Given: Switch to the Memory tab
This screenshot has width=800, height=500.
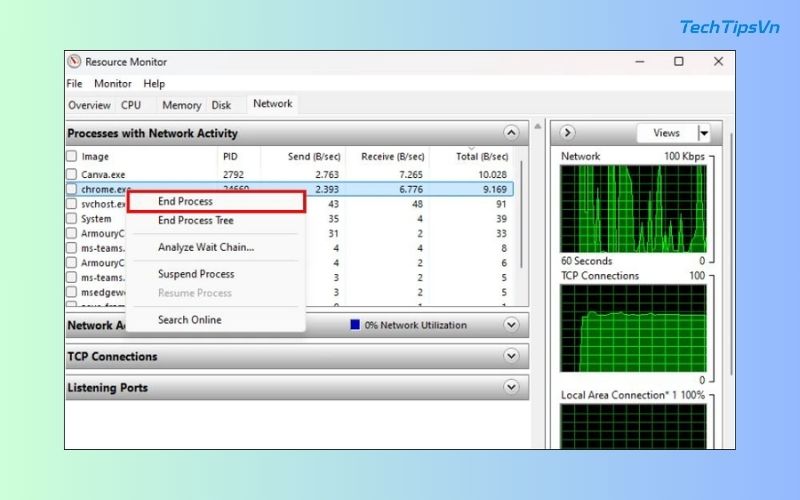Looking at the screenshot, I should click(x=182, y=106).
